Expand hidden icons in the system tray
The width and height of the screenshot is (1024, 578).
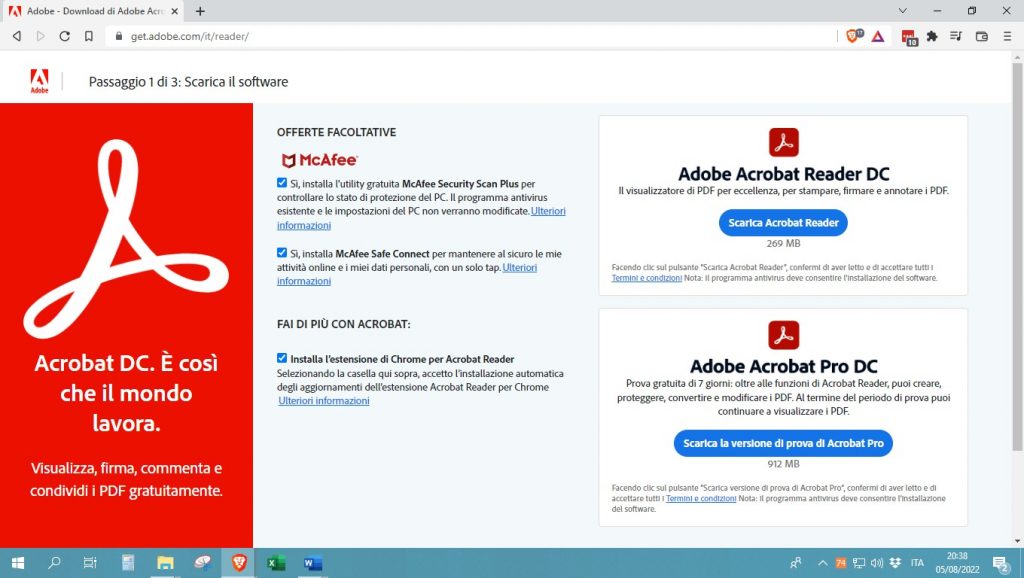click(822, 563)
